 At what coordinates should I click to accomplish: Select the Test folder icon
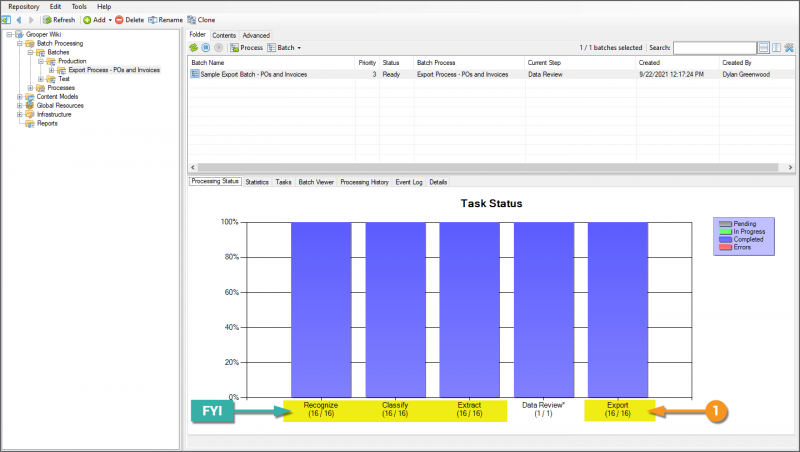(51, 79)
